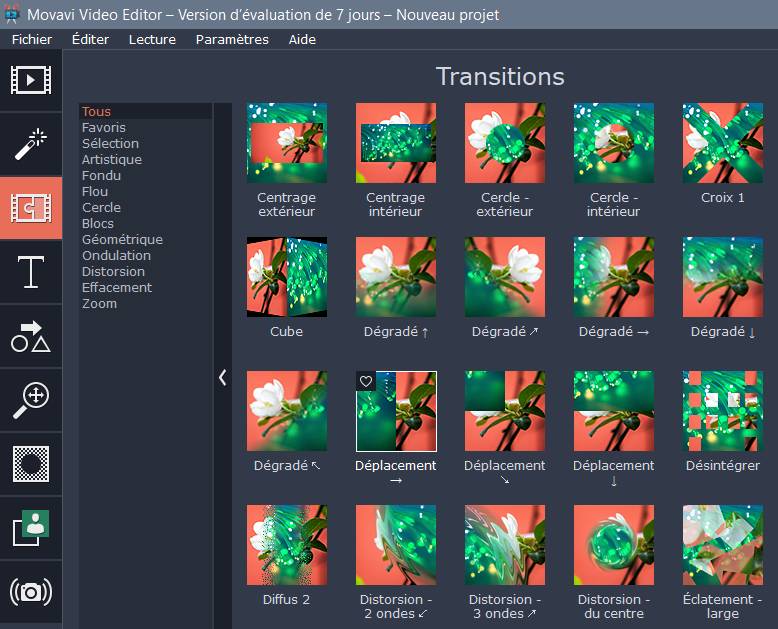The height and width of the screenshot is (629, 778).
Task: Choose the Centrage extérieur transition thumbnail
Action: coord(287,143)
